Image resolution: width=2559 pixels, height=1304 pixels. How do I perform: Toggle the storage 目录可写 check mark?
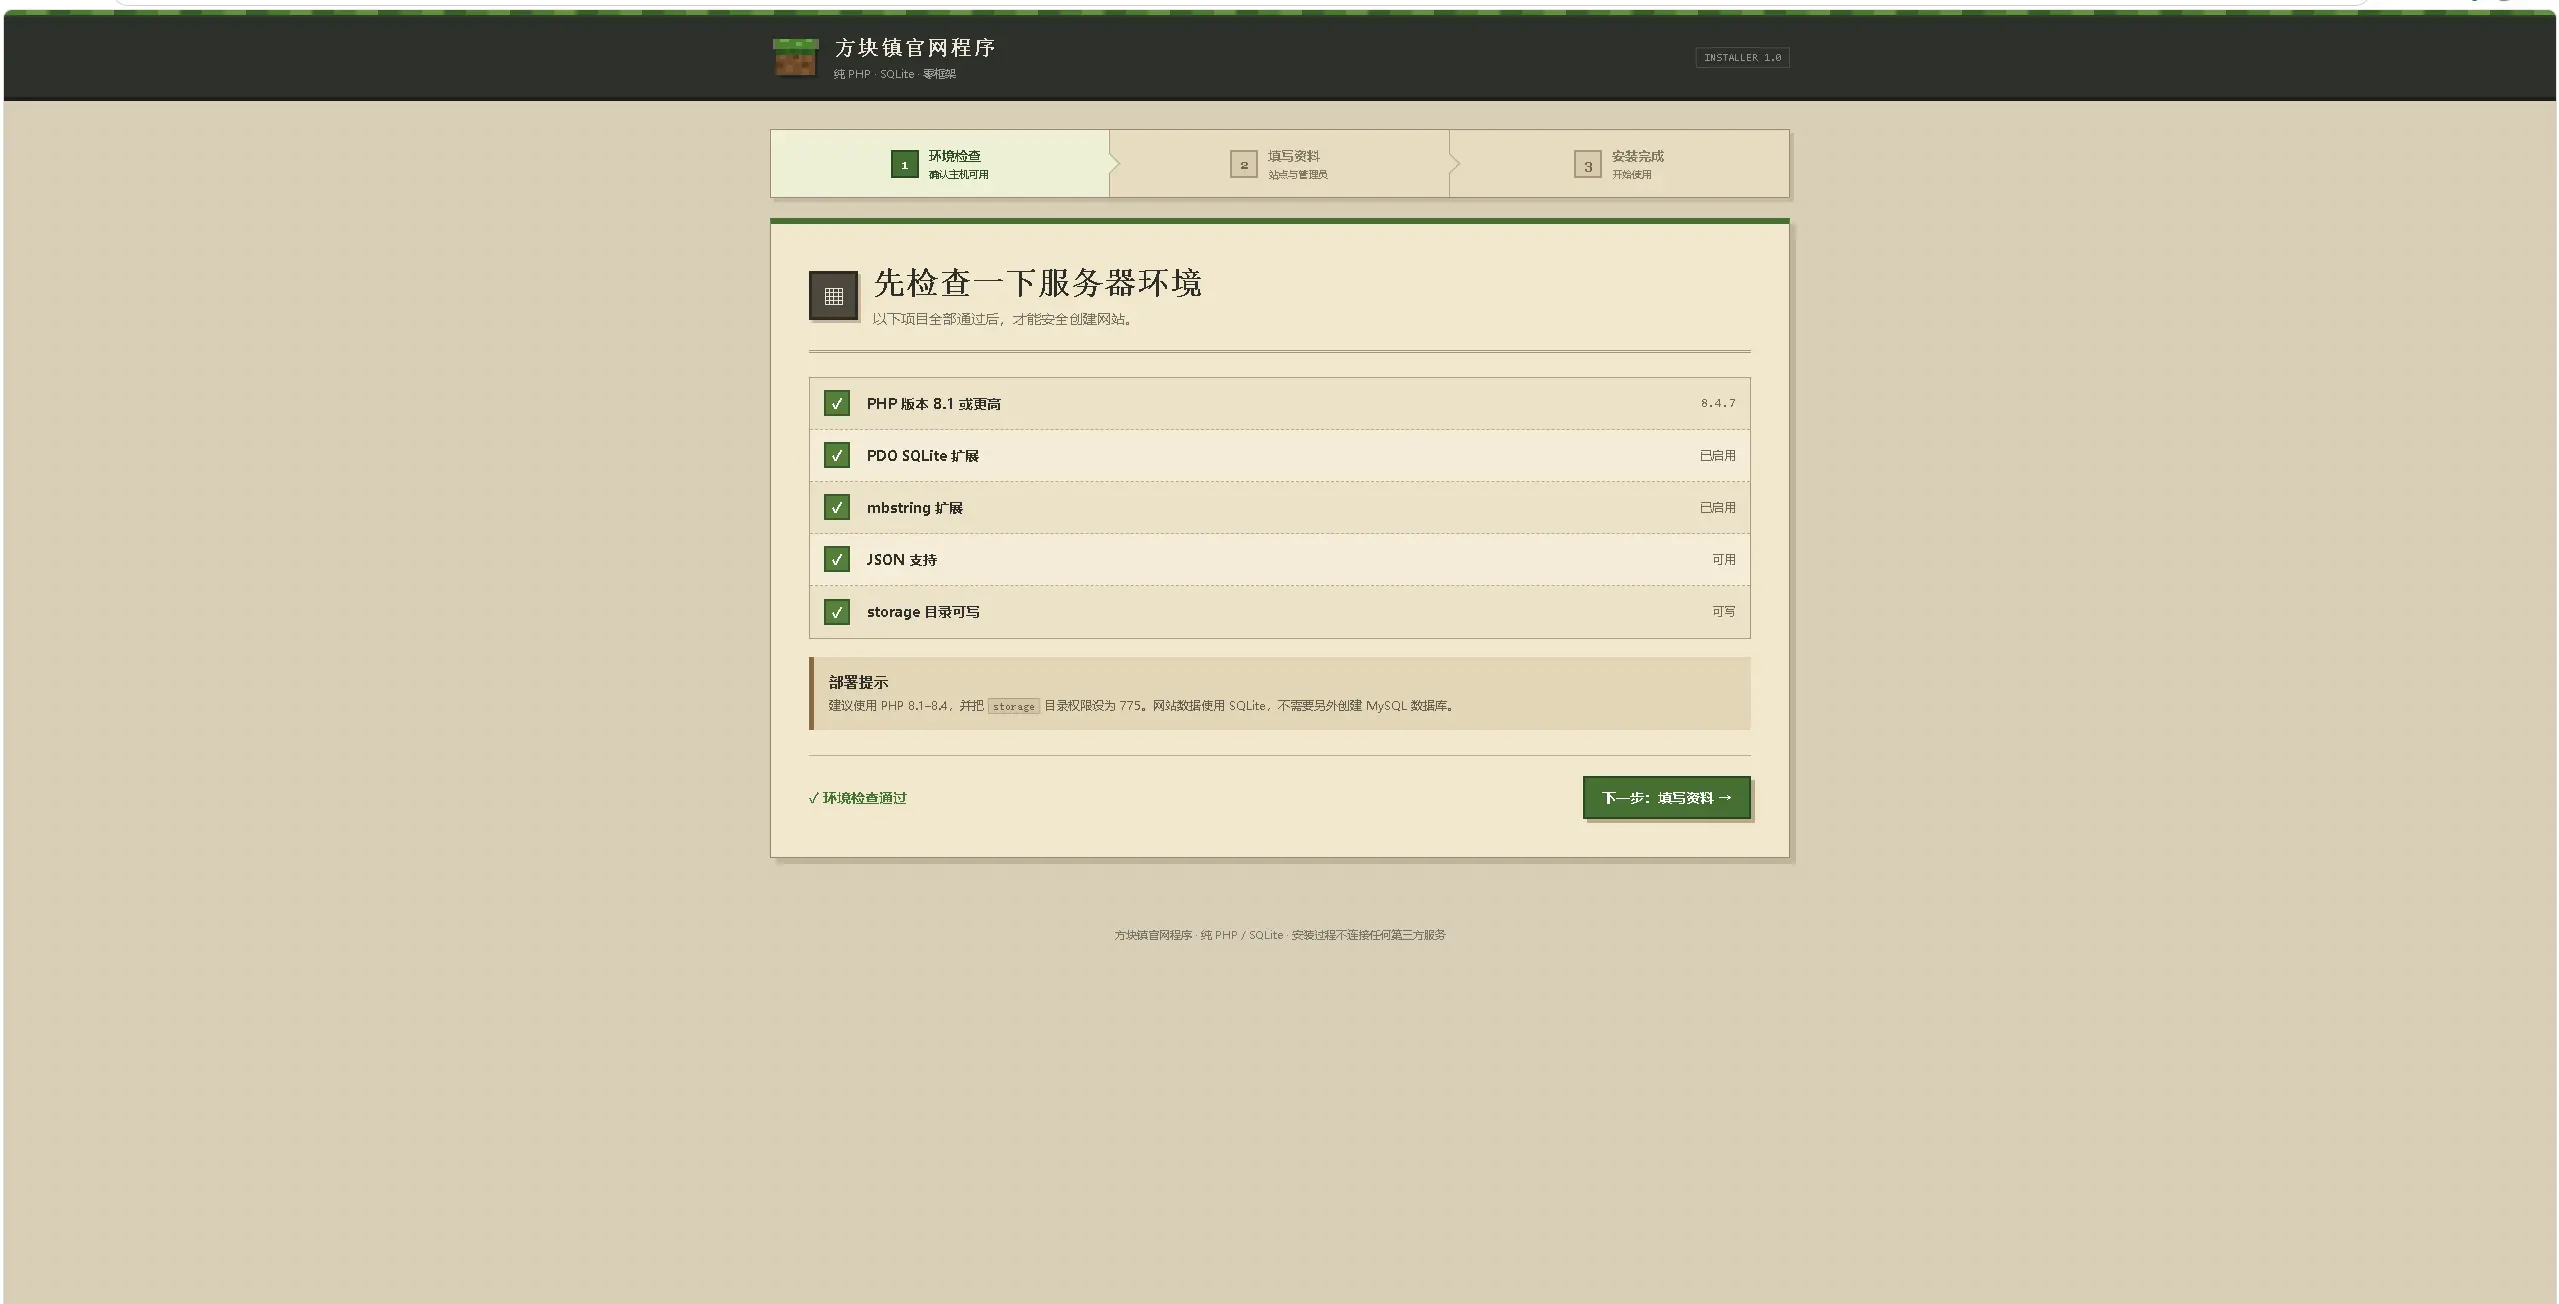837,611
